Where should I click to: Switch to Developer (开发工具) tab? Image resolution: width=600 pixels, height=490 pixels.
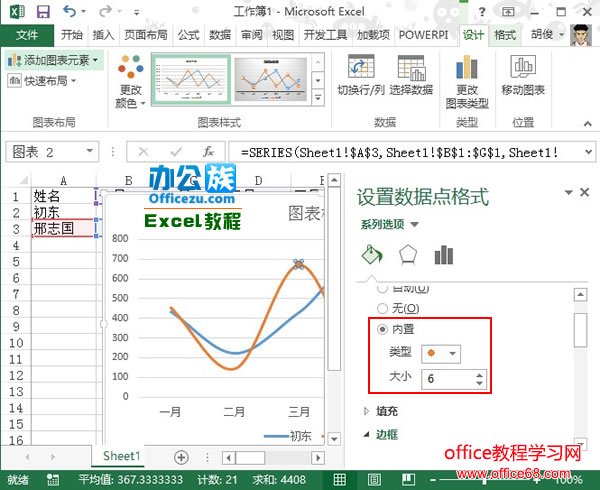pyautogui.click(x=325, y=35)
